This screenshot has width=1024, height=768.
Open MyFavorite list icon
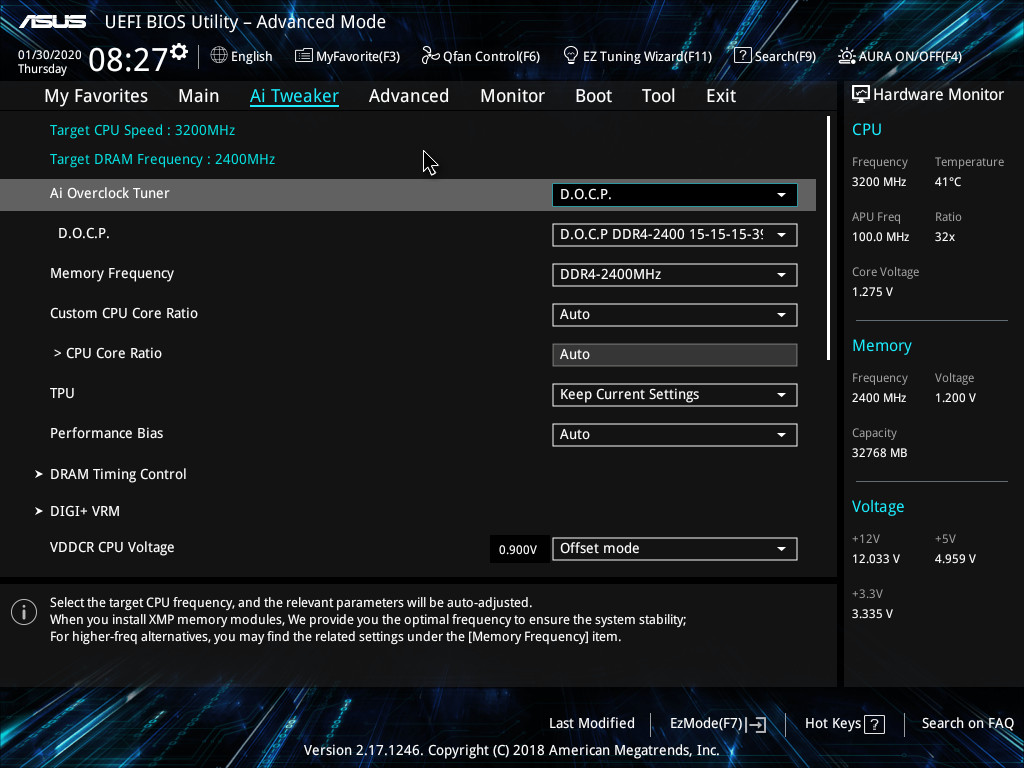click(304, 56)
